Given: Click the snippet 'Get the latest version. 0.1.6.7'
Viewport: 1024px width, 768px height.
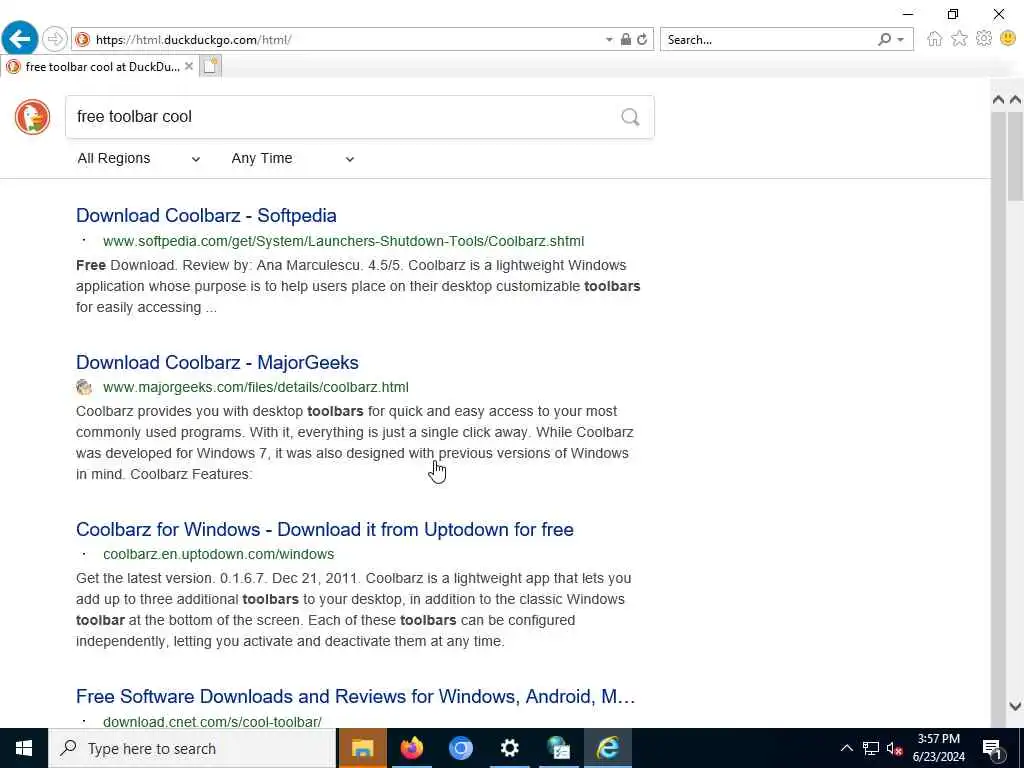Looking at the screenshot, I should pos(353,610).
